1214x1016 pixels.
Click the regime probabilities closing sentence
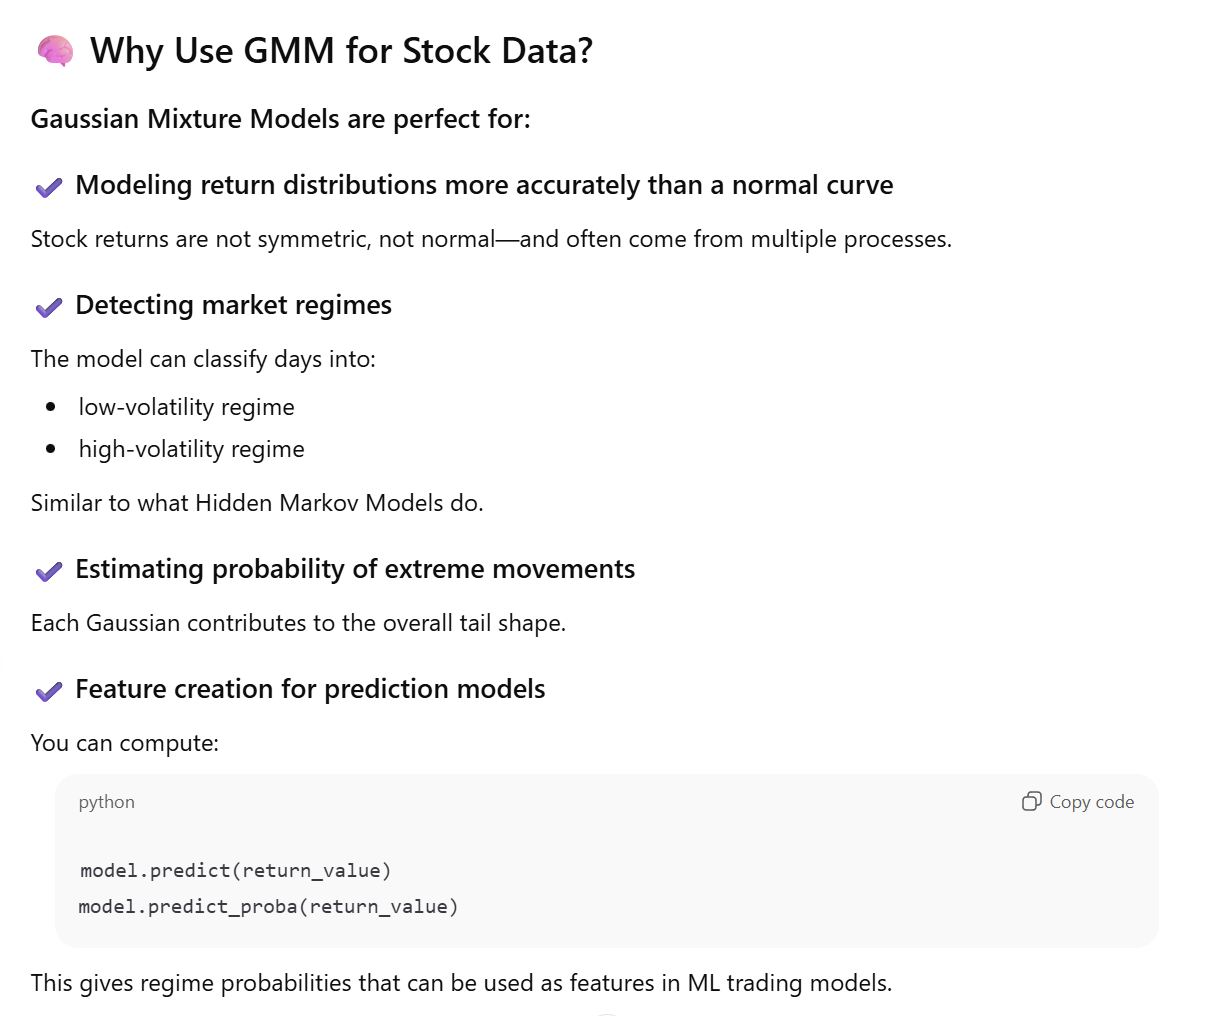[x=461, y=983]
